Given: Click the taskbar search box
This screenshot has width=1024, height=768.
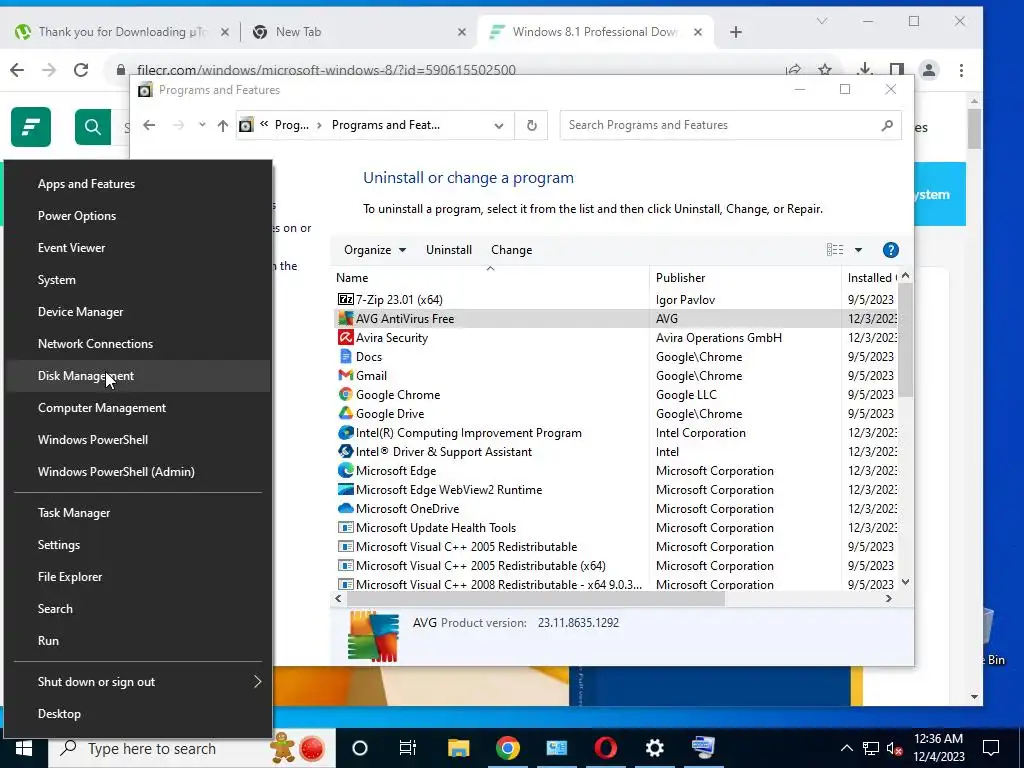Looking at the screenshot, I should coord(192,748).
